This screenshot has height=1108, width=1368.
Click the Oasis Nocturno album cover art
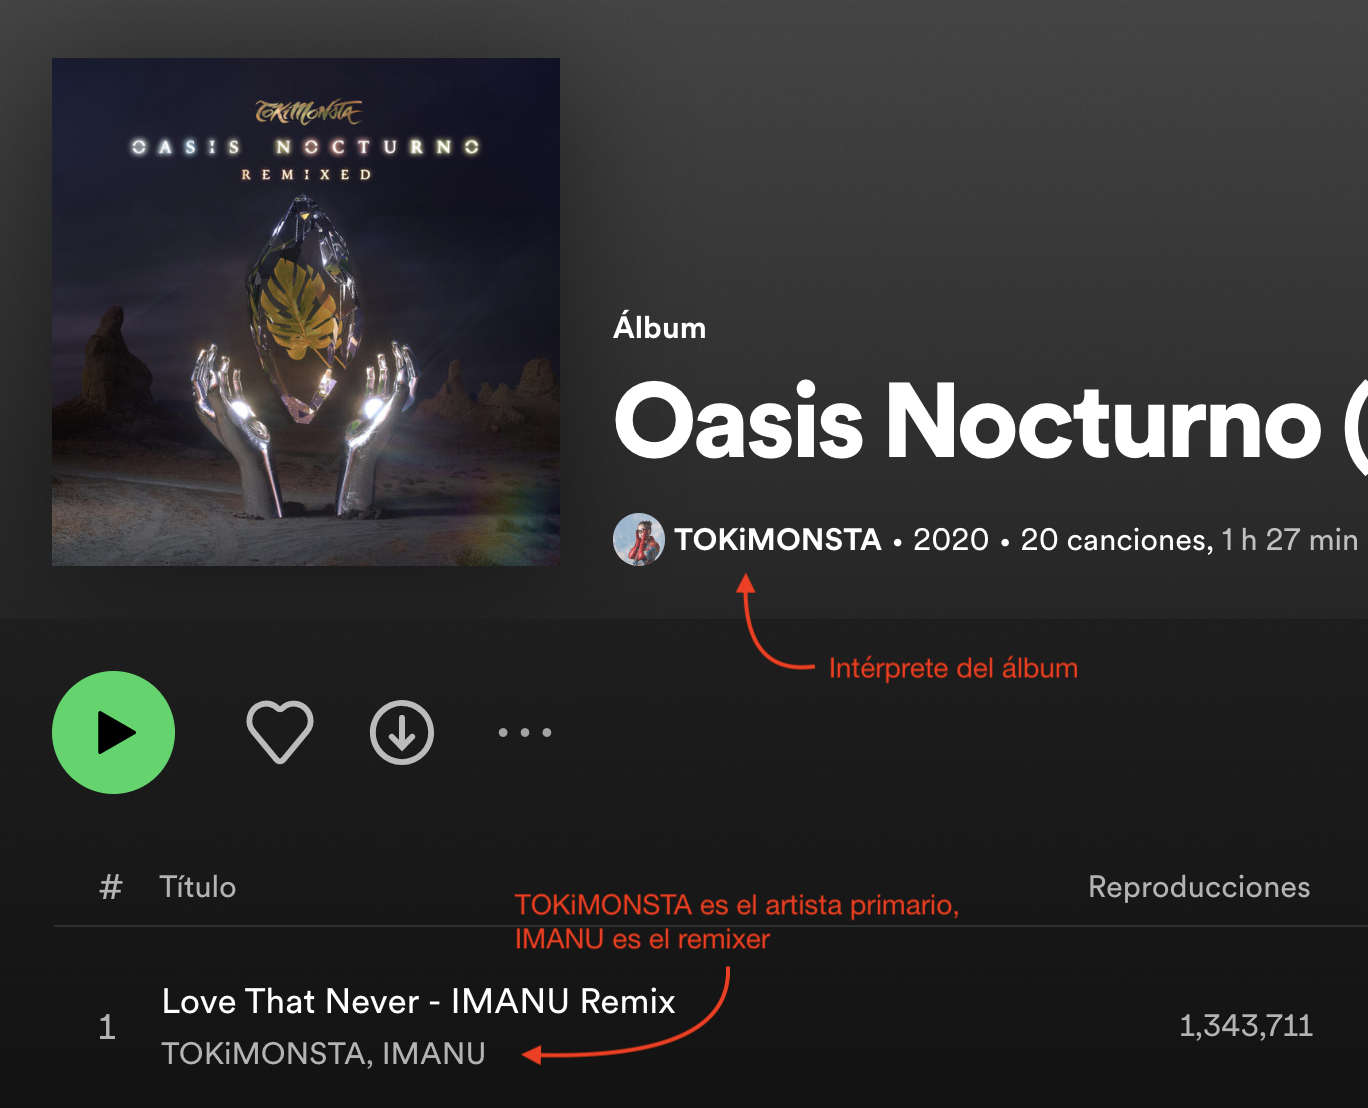coord(306,312)
